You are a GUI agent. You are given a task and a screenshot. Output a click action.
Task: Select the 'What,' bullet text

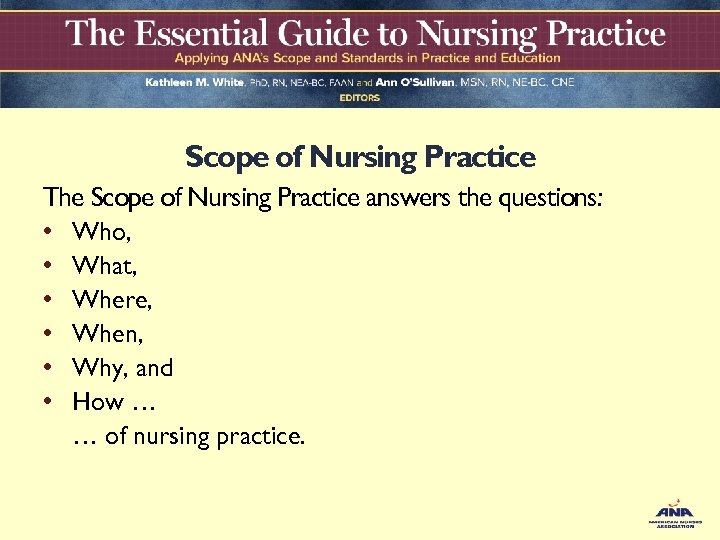point(104,266)
